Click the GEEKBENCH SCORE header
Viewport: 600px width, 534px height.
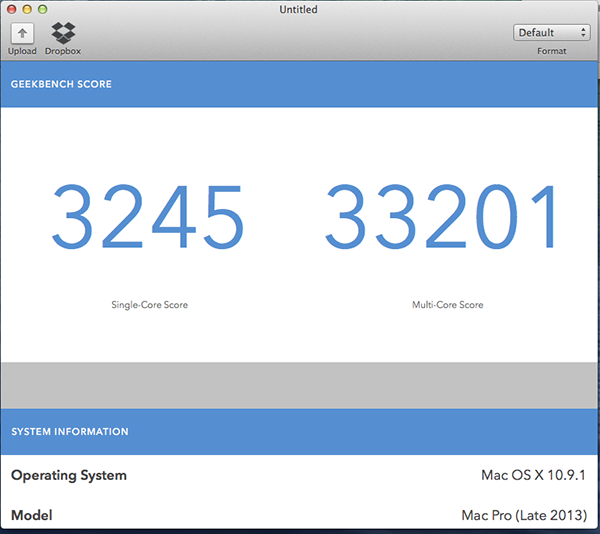click(61, 84)
